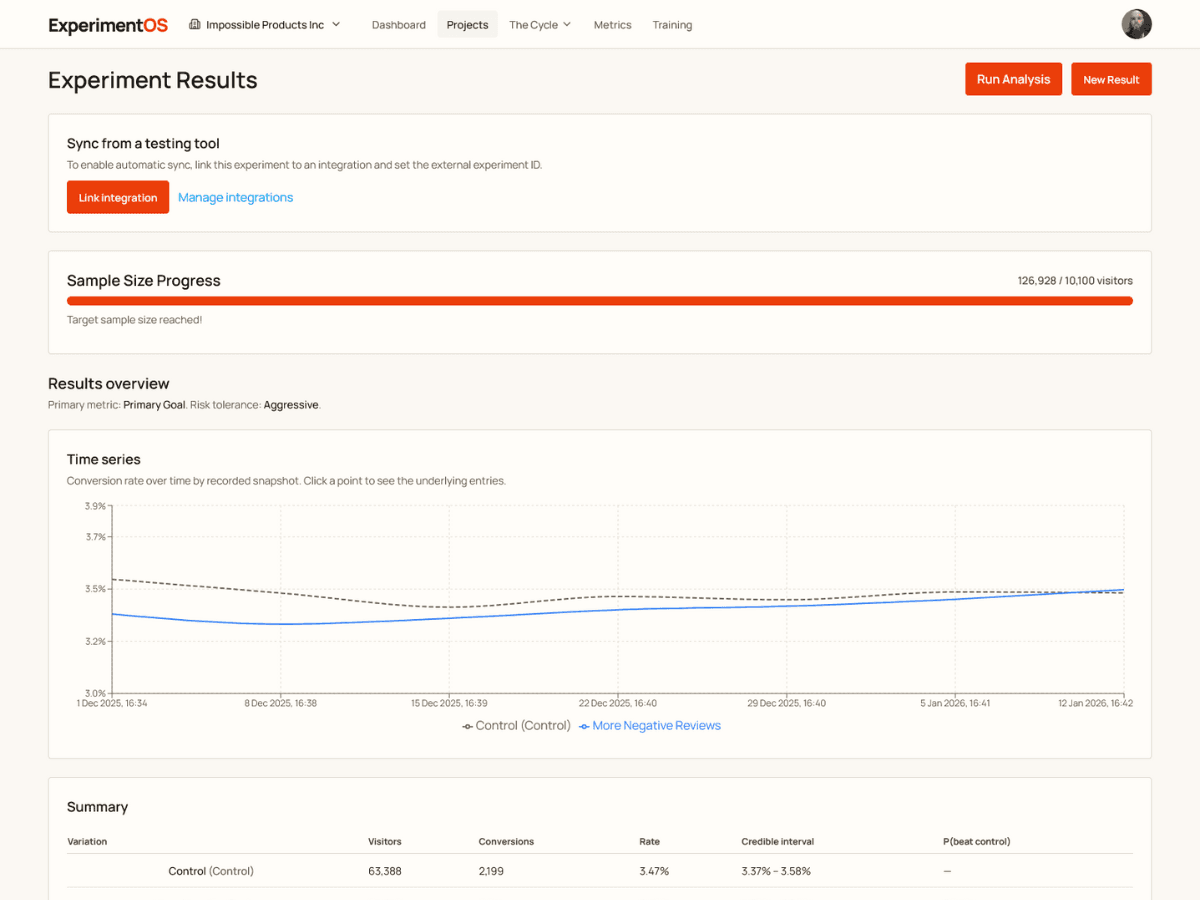
Task: Click the Run Analysis button
Action: click(x=1013, y=79)
